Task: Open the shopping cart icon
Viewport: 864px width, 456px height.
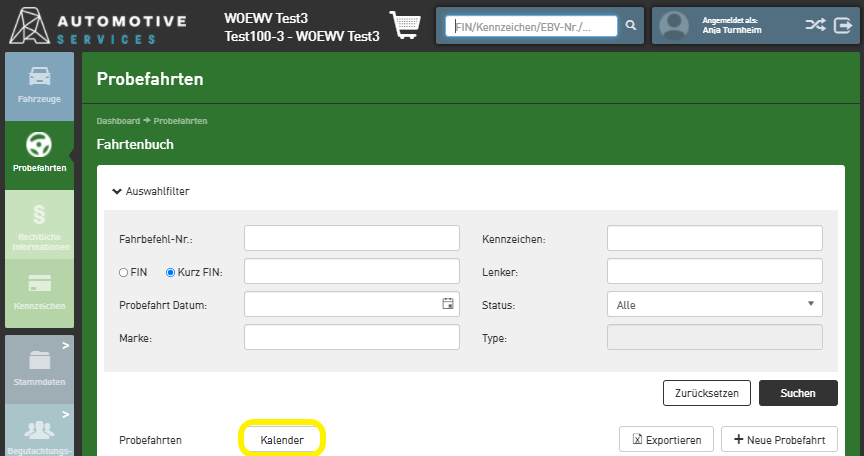Action: click(x=404, y=26)
